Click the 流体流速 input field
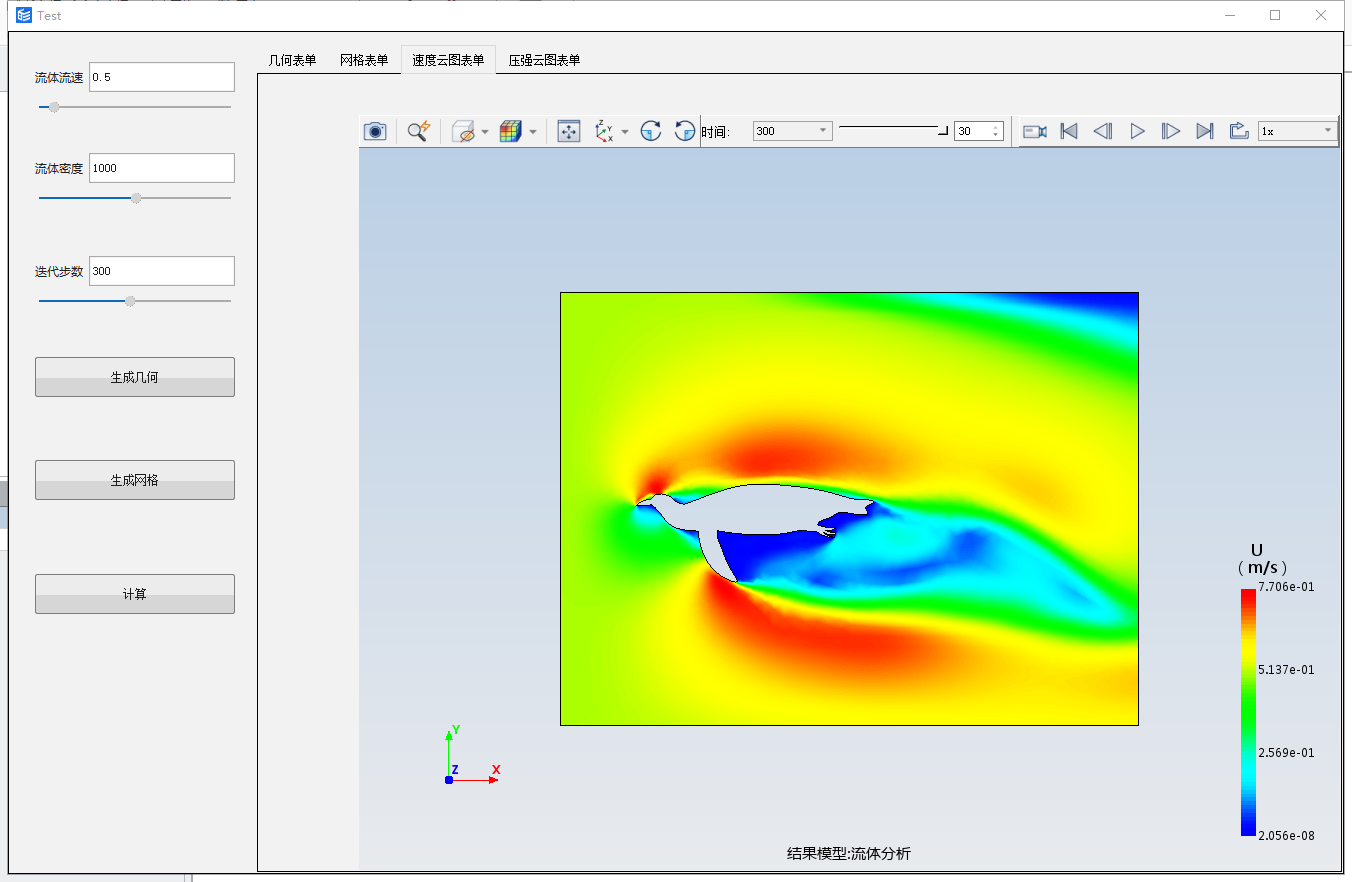Viewport: 1352px width, 882px height. coord(162,77)
